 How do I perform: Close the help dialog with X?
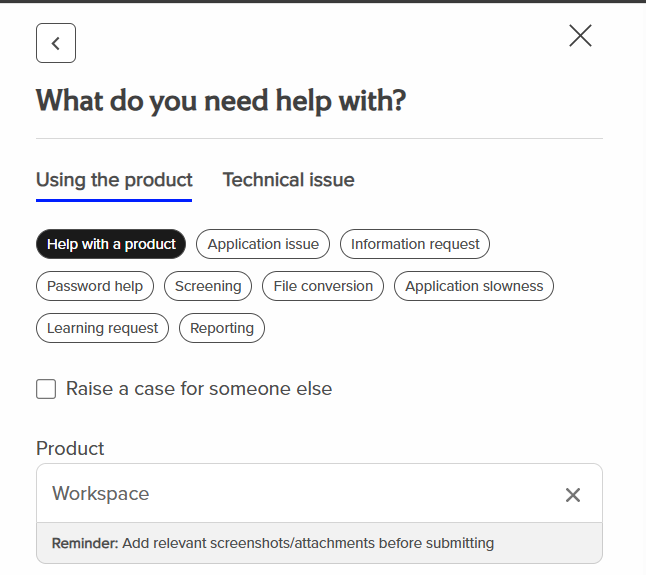(580, 36)
